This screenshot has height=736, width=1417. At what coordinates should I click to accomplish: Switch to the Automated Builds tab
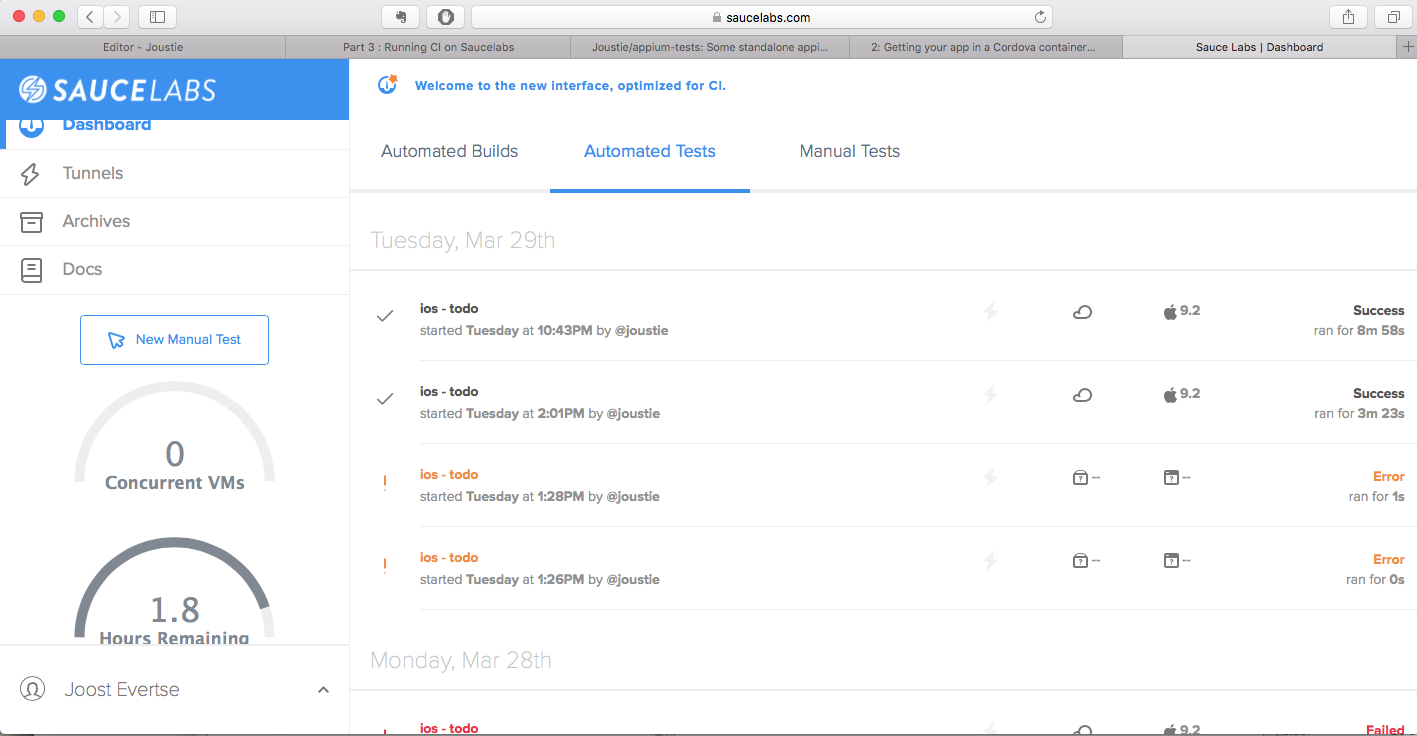pos(449,152)
